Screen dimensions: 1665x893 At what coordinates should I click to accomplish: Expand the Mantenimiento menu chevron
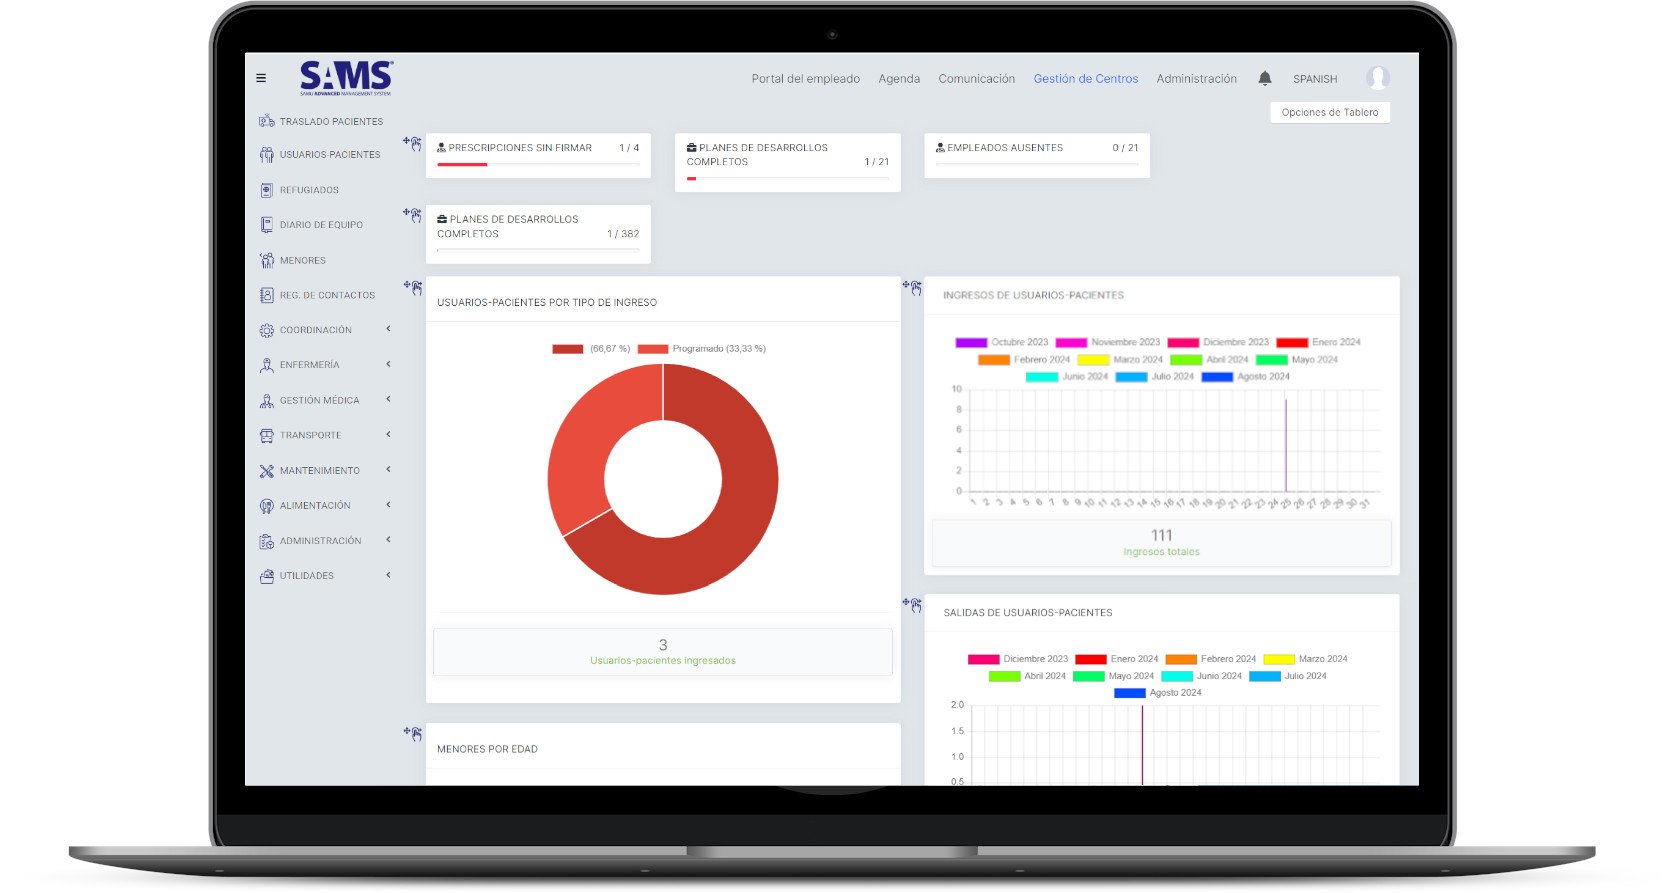point(388,469)
